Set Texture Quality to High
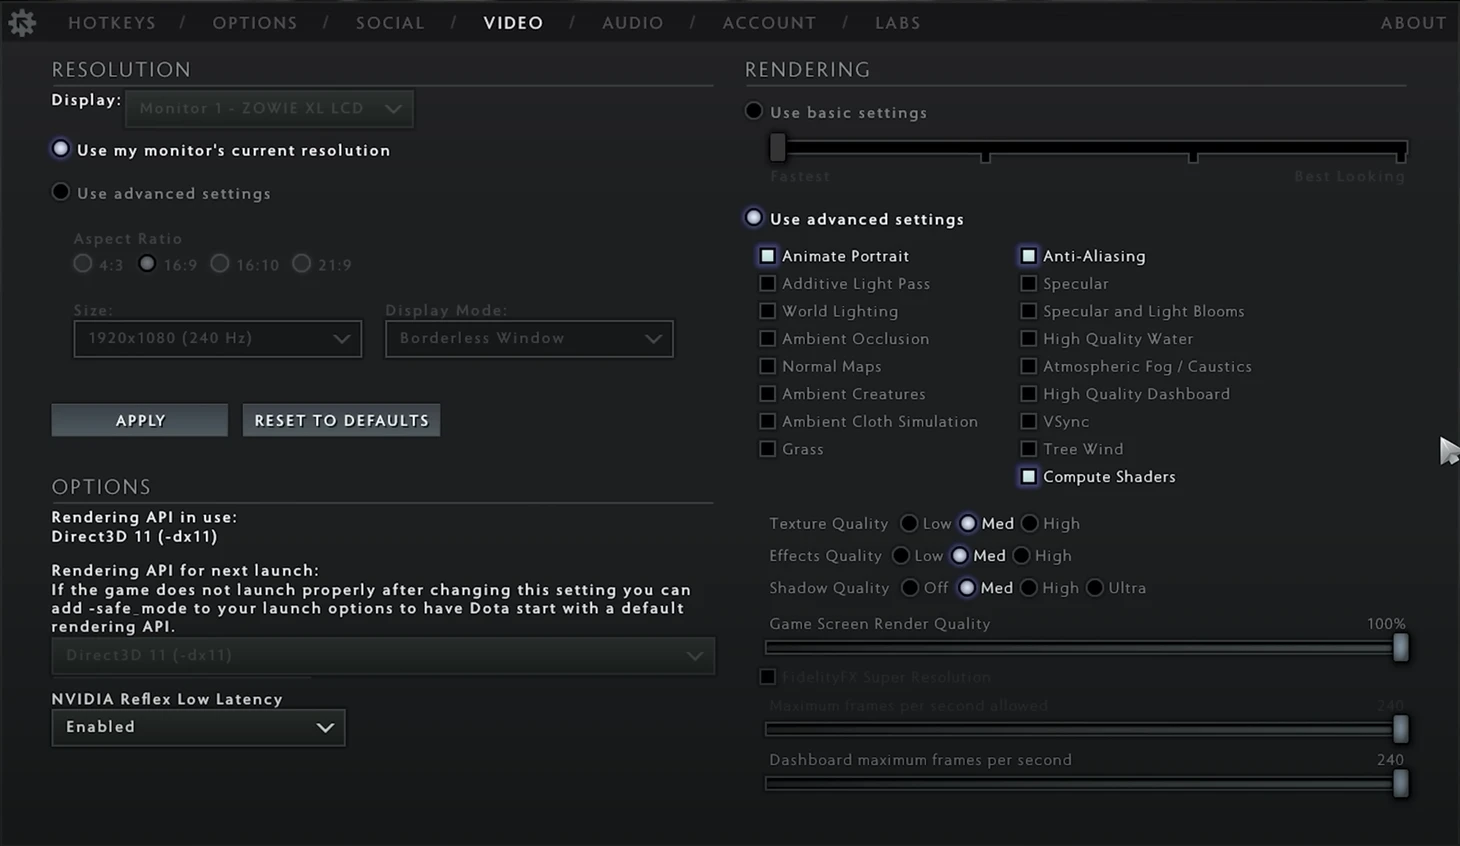The width and height of the screenshot is (1460, 846). tap(1030, 524)
